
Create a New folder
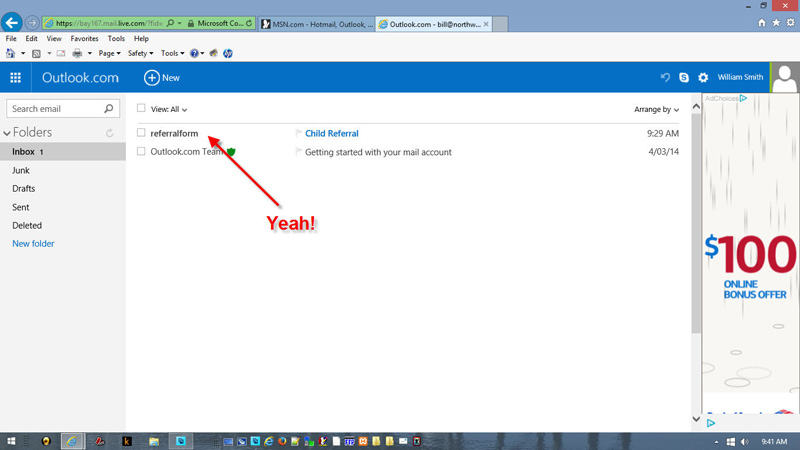tap(33, 243)
